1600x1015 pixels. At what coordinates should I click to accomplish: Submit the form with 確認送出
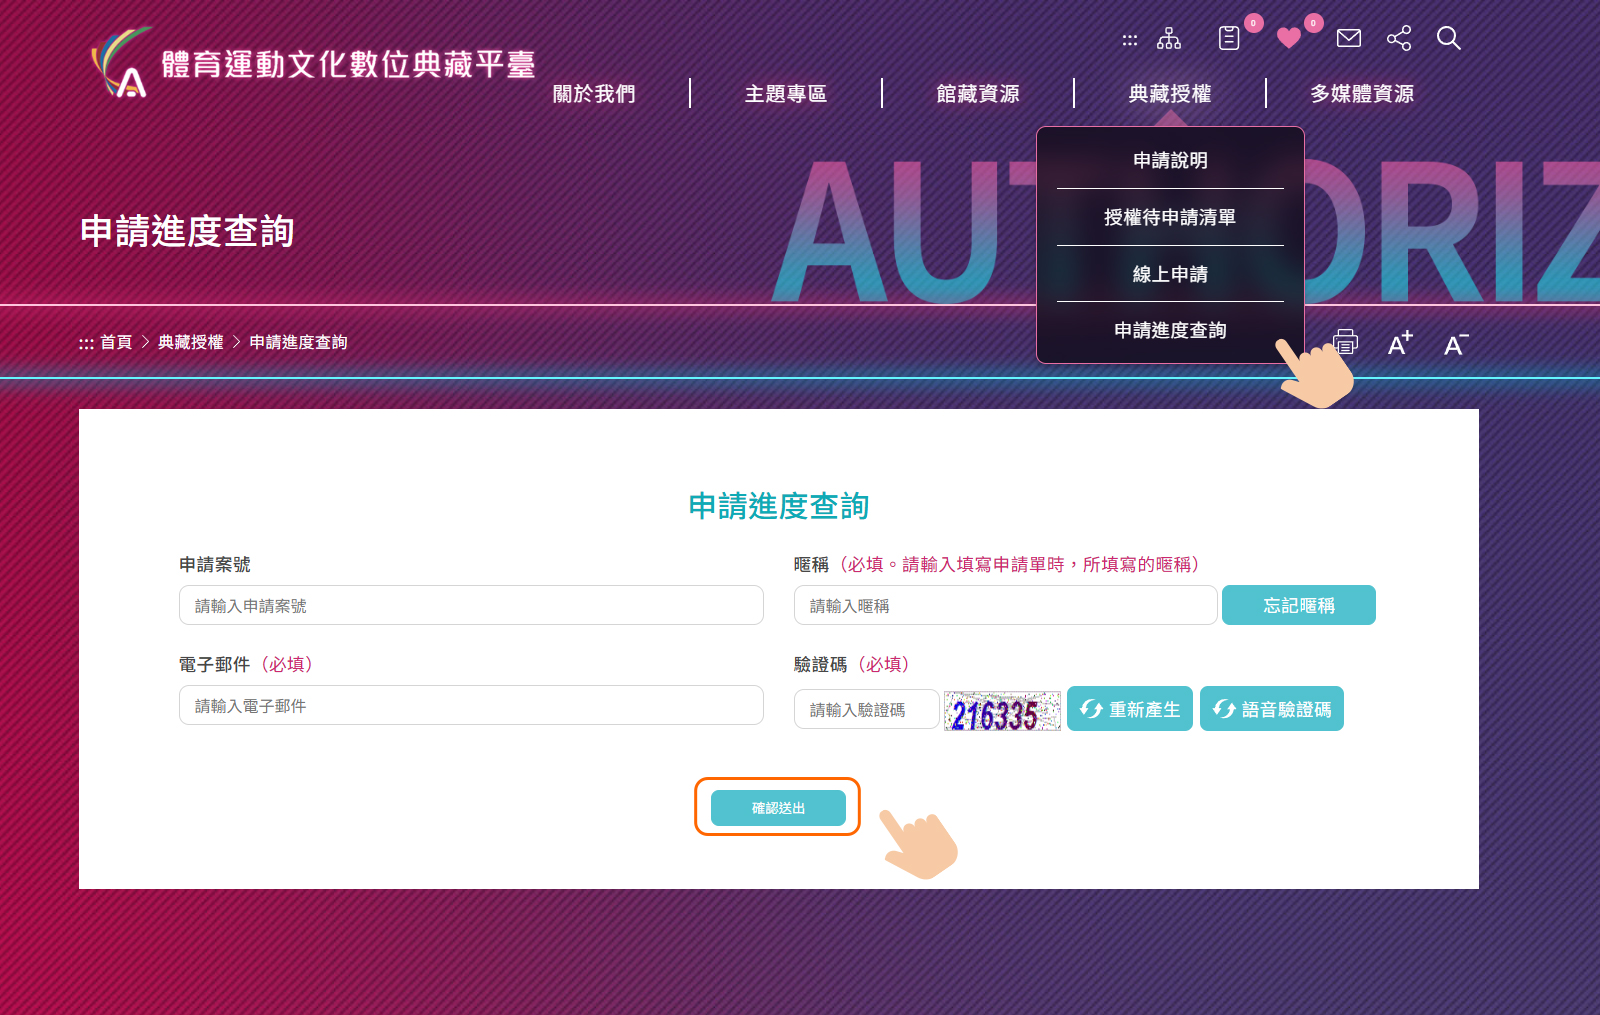(778, 808)
